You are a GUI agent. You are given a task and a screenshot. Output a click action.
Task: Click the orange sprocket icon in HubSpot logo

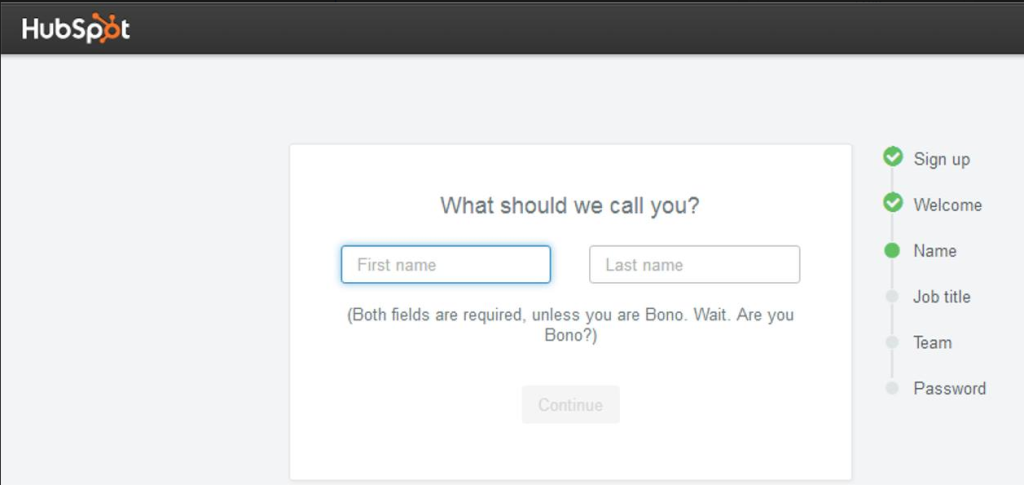coord(106,28)
